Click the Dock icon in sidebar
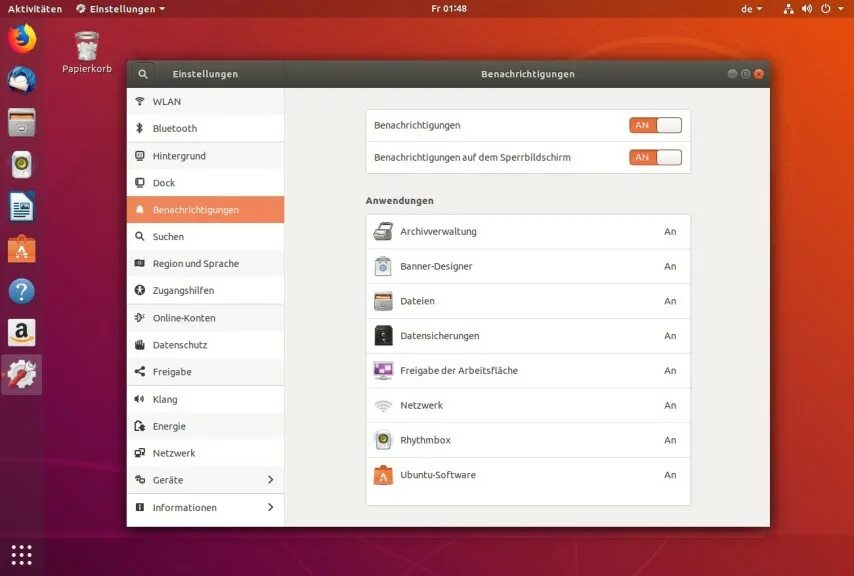Screen dimensions: 854x576 [140, 182]
